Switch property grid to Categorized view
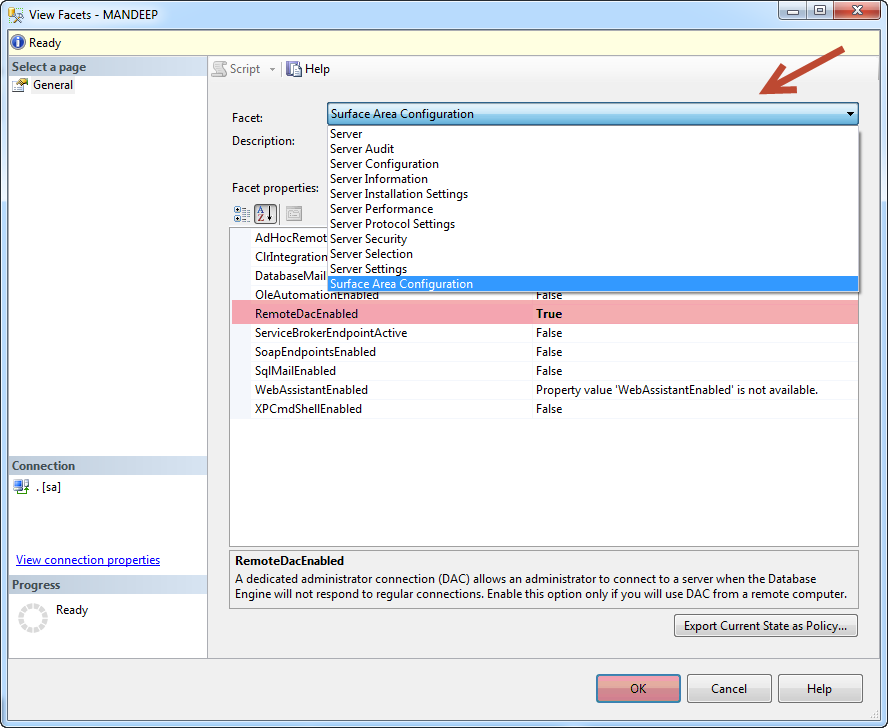Image resolution: width=888 pixels, height=728 pixels. click(242, 214)
